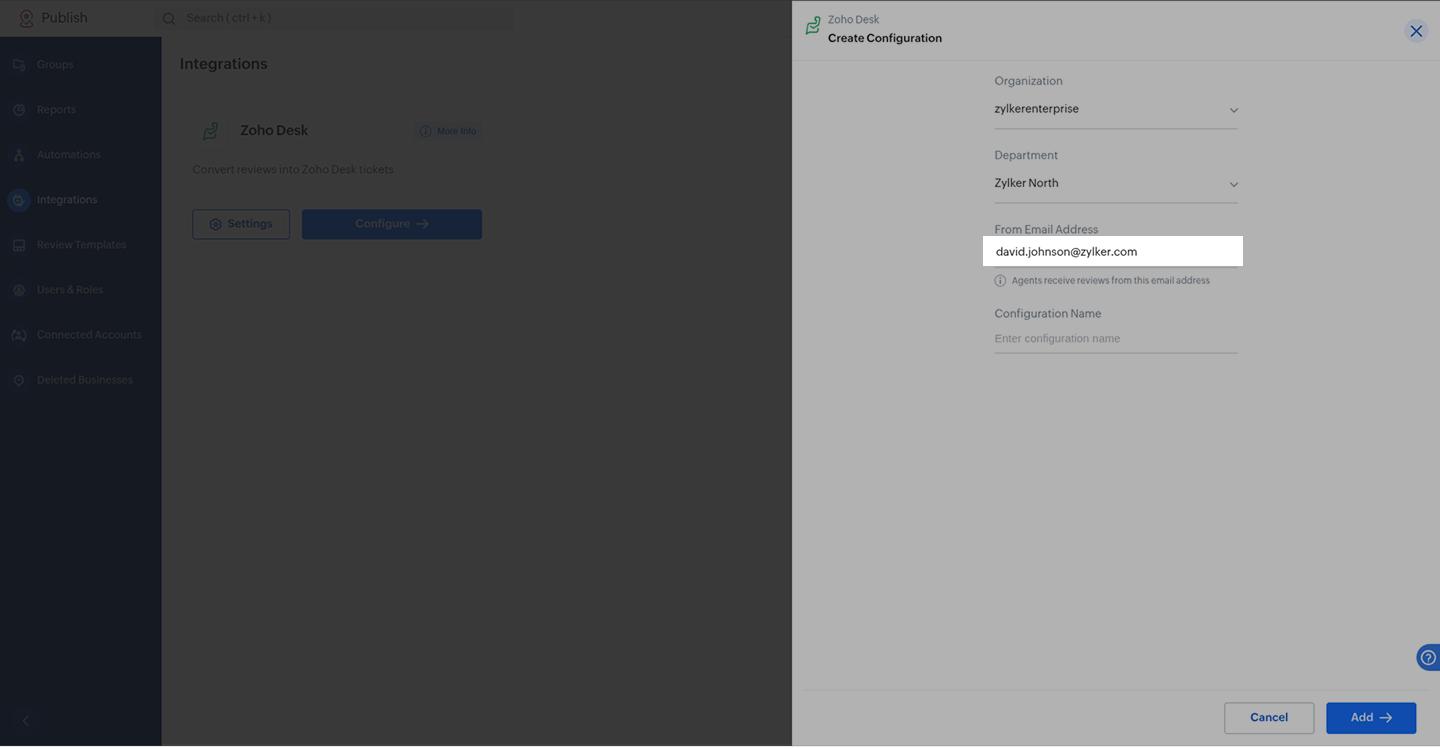Click the Add button
The width and height of the screenshot is (1440, 749).
[1371, 718]
